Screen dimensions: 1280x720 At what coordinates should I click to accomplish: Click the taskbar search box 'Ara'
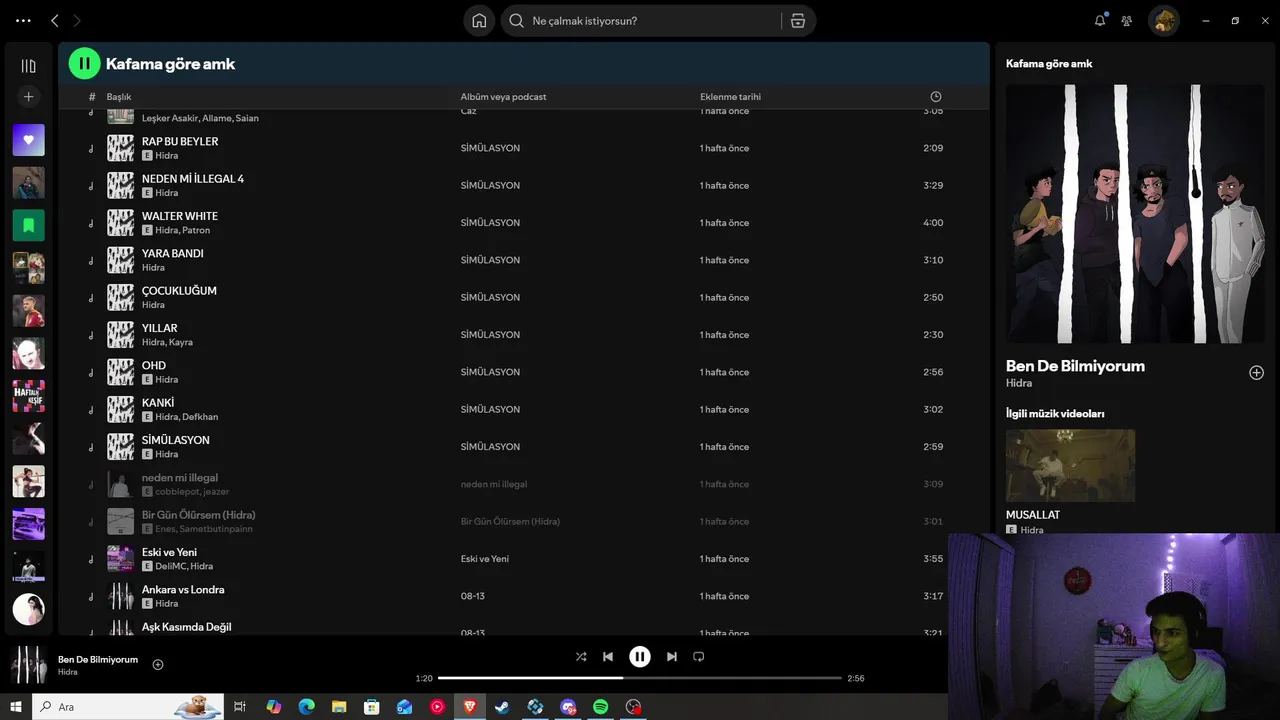tap(128, 707)
